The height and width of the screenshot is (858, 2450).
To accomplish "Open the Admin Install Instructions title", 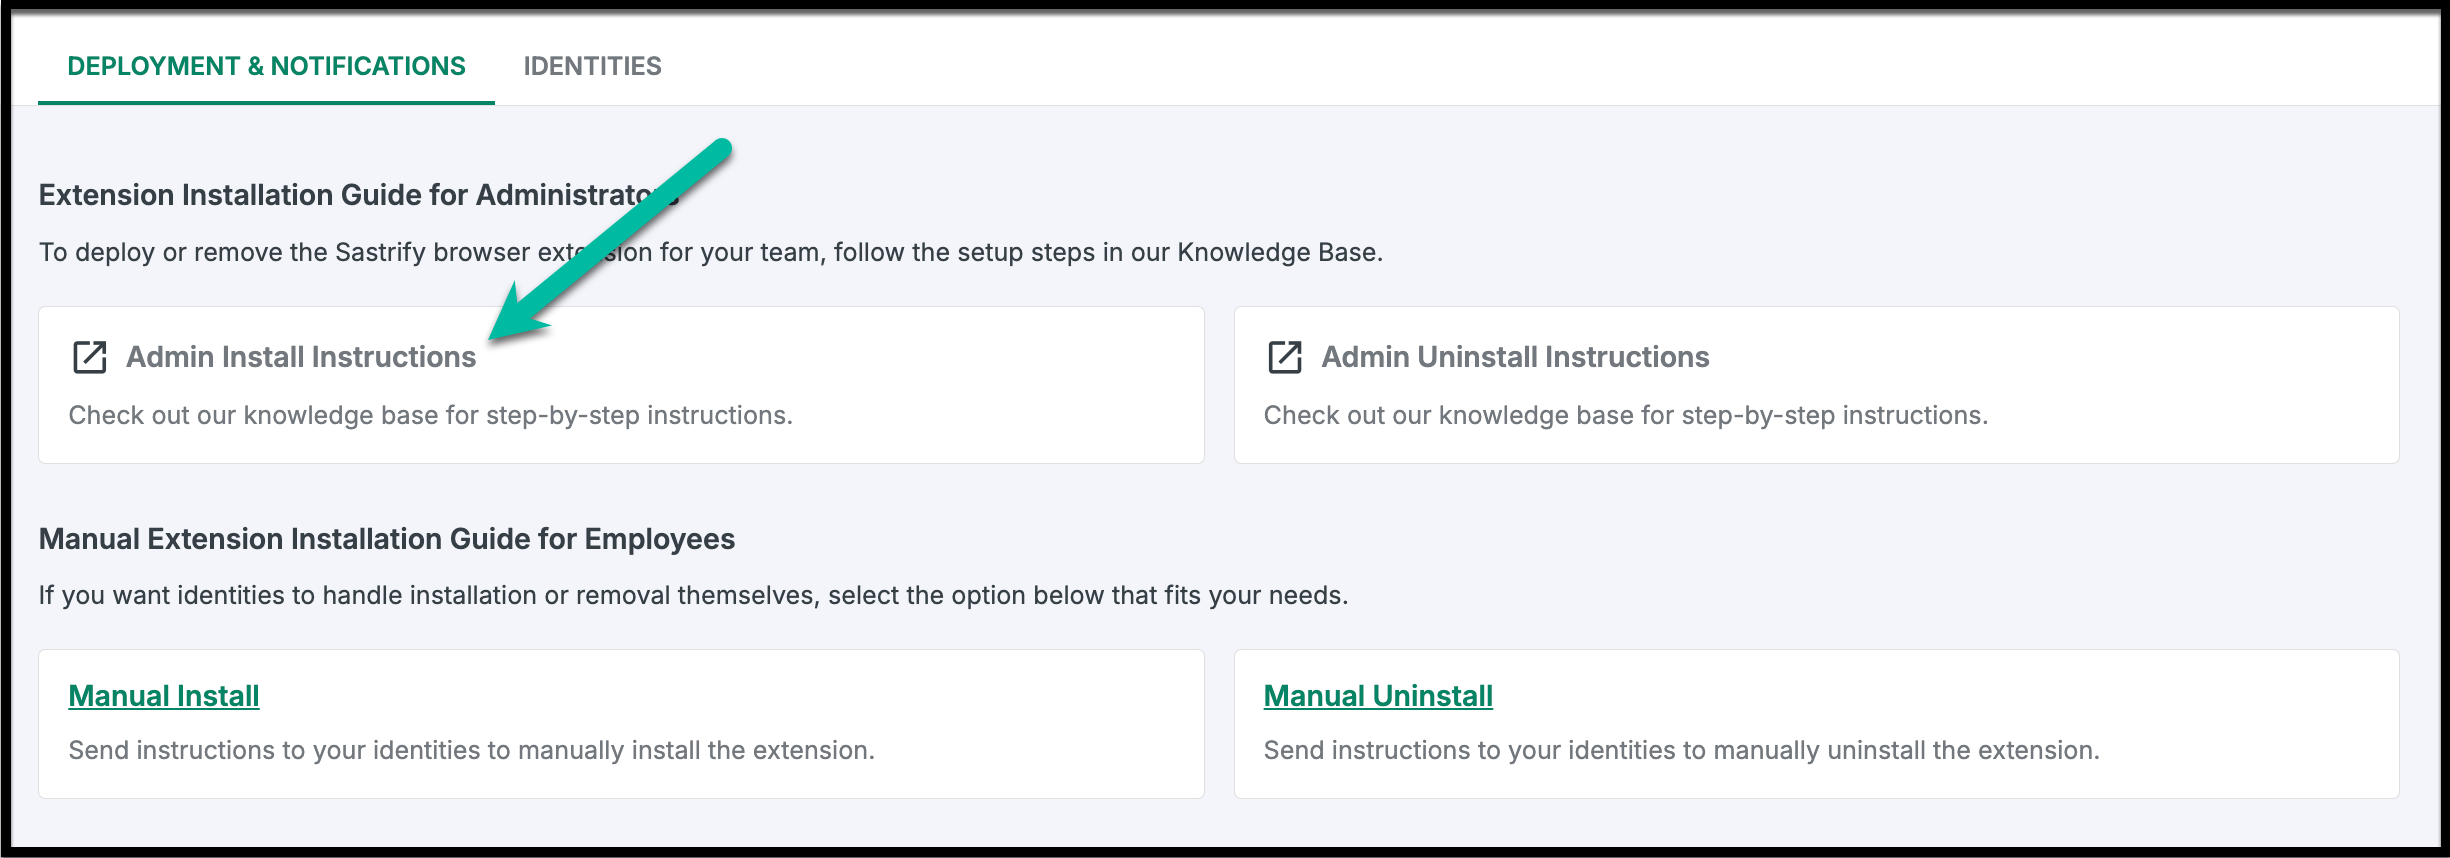I will [300, 357].
